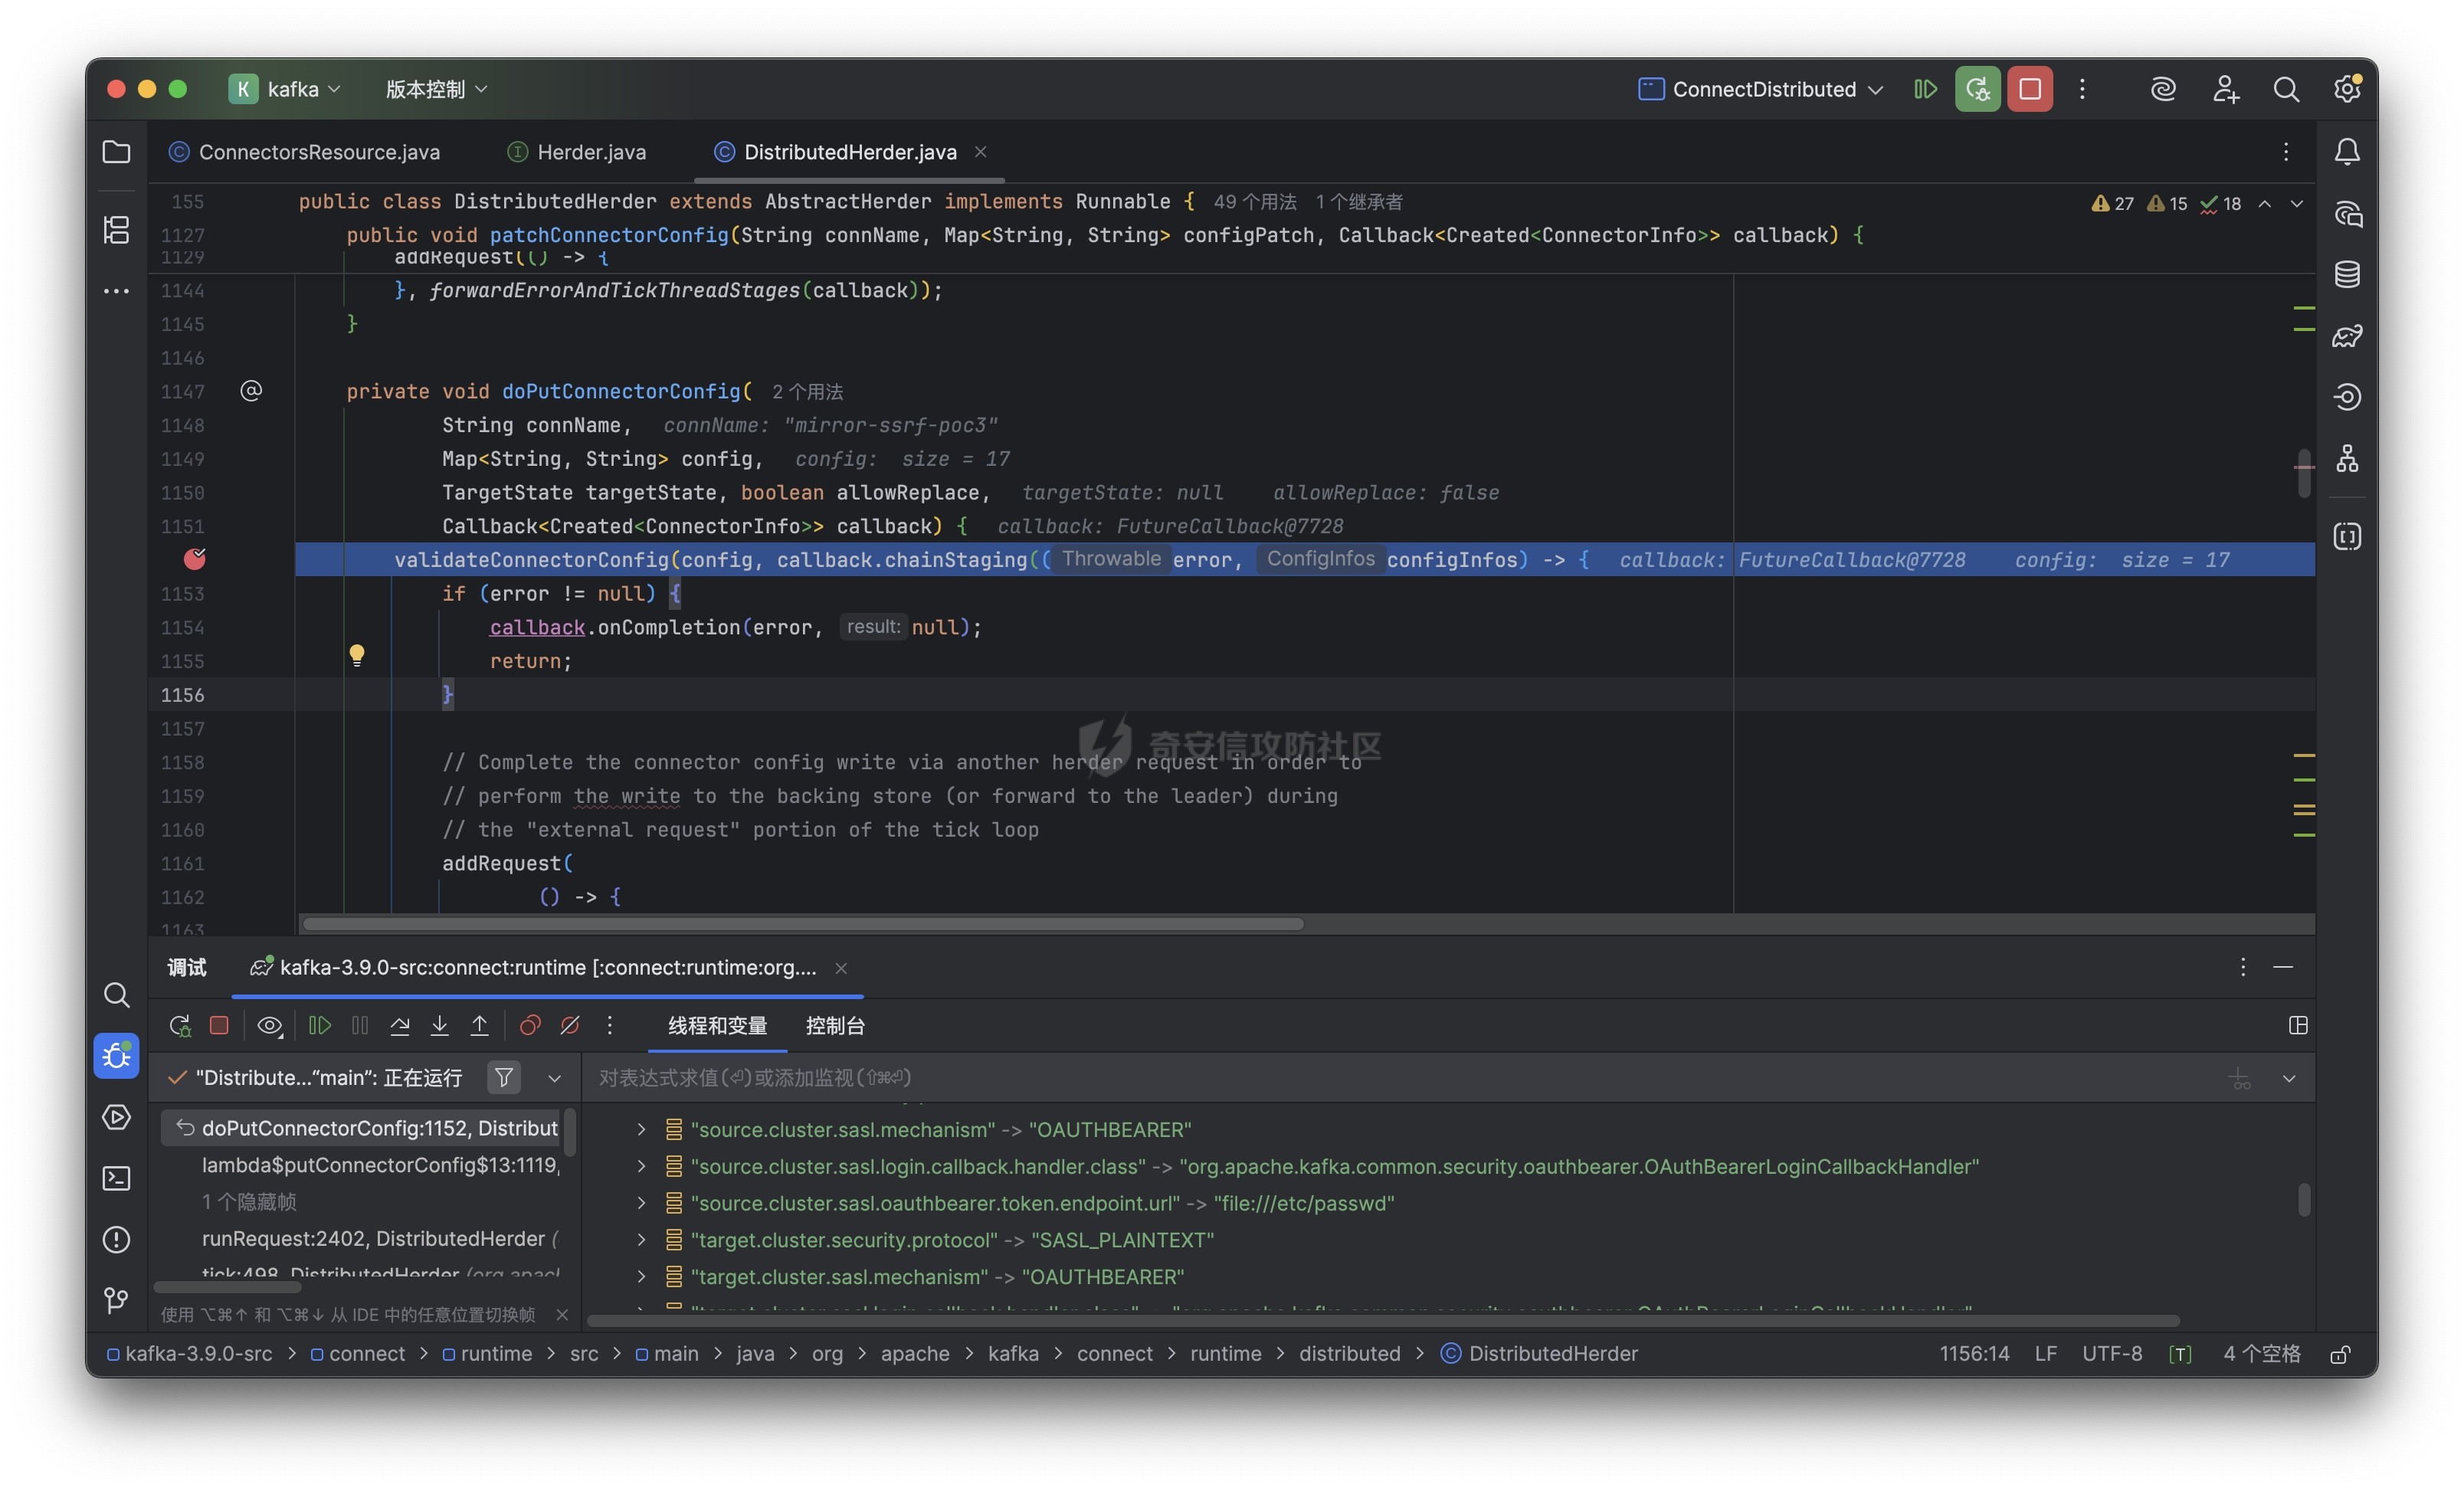The width and height of the screenshot is (2464, 1491).
Task: Switch to ConnectorsResource.java tab
Action: click(305, 152)
